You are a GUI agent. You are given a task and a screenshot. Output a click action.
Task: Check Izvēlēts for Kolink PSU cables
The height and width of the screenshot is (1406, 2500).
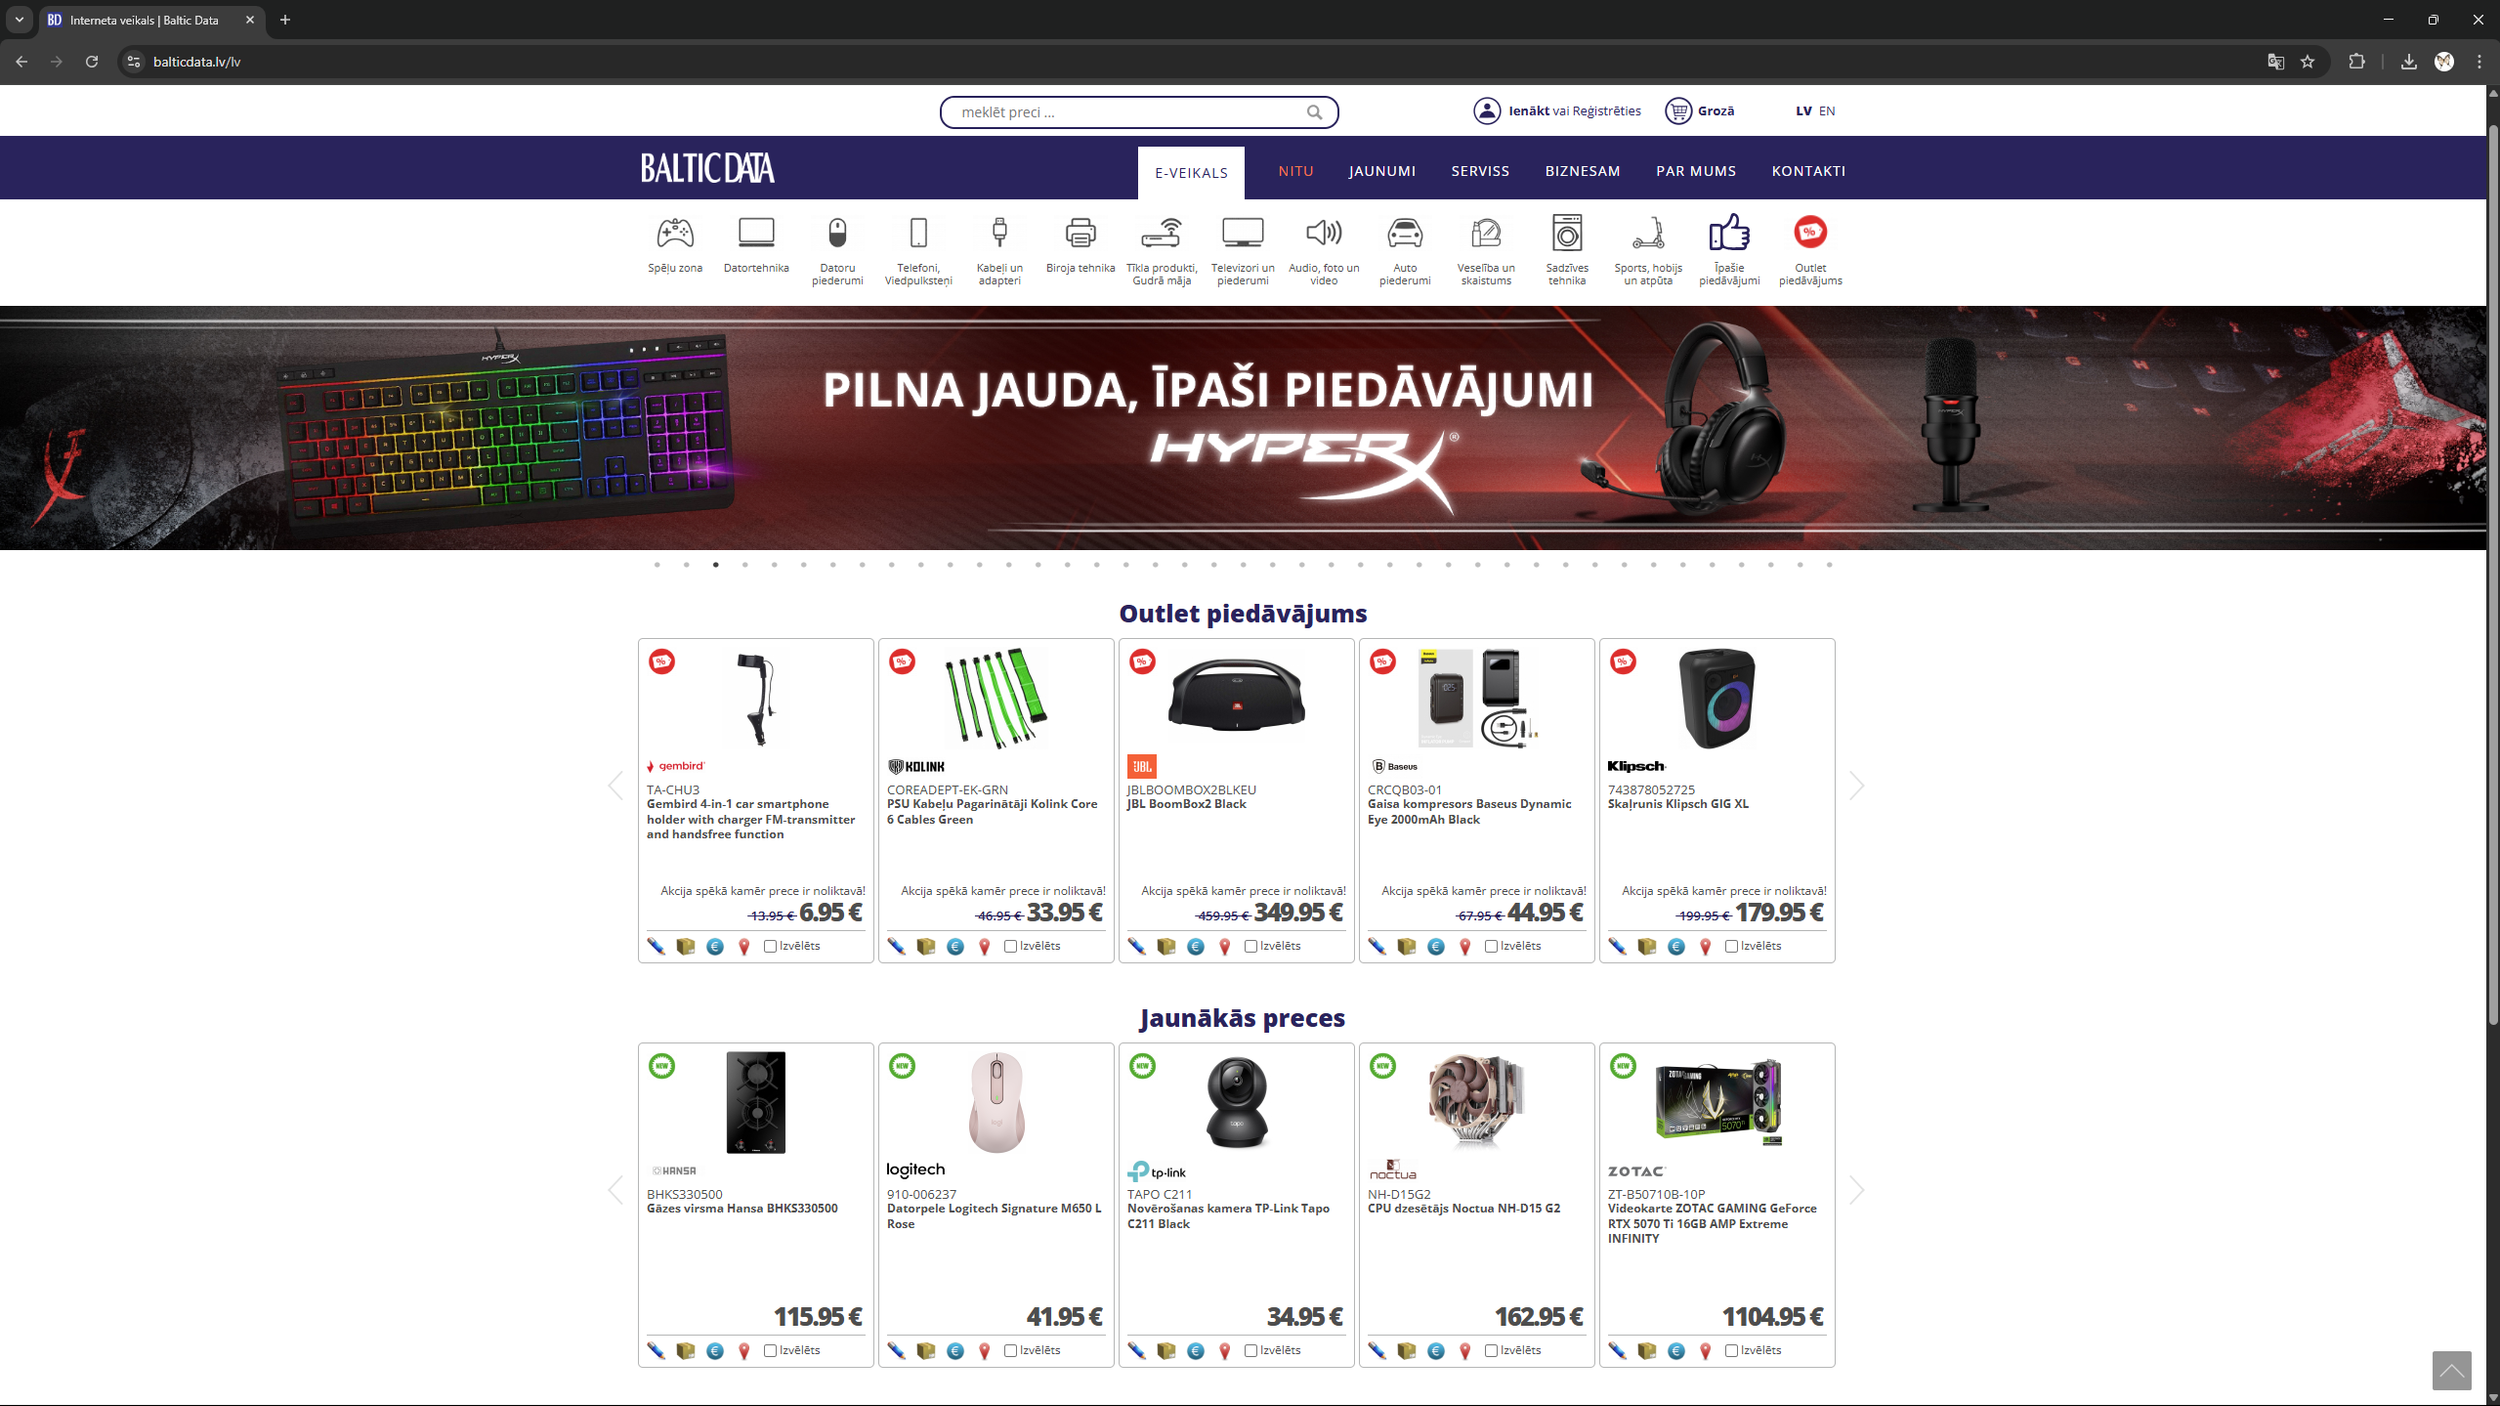pyautogui.click(x=1010, y=946)
